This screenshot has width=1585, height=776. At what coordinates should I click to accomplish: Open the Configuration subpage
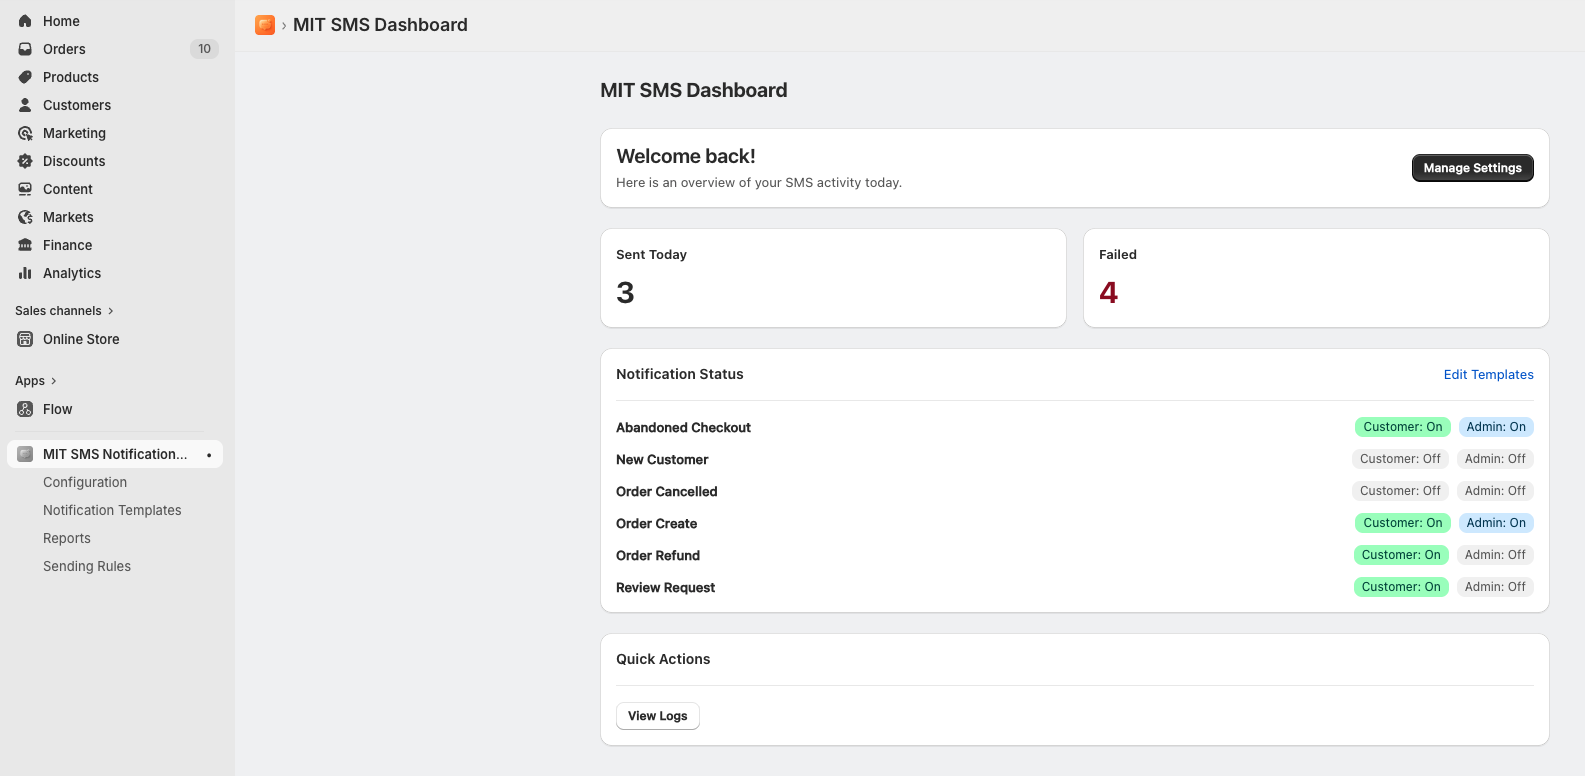[85, 482]
